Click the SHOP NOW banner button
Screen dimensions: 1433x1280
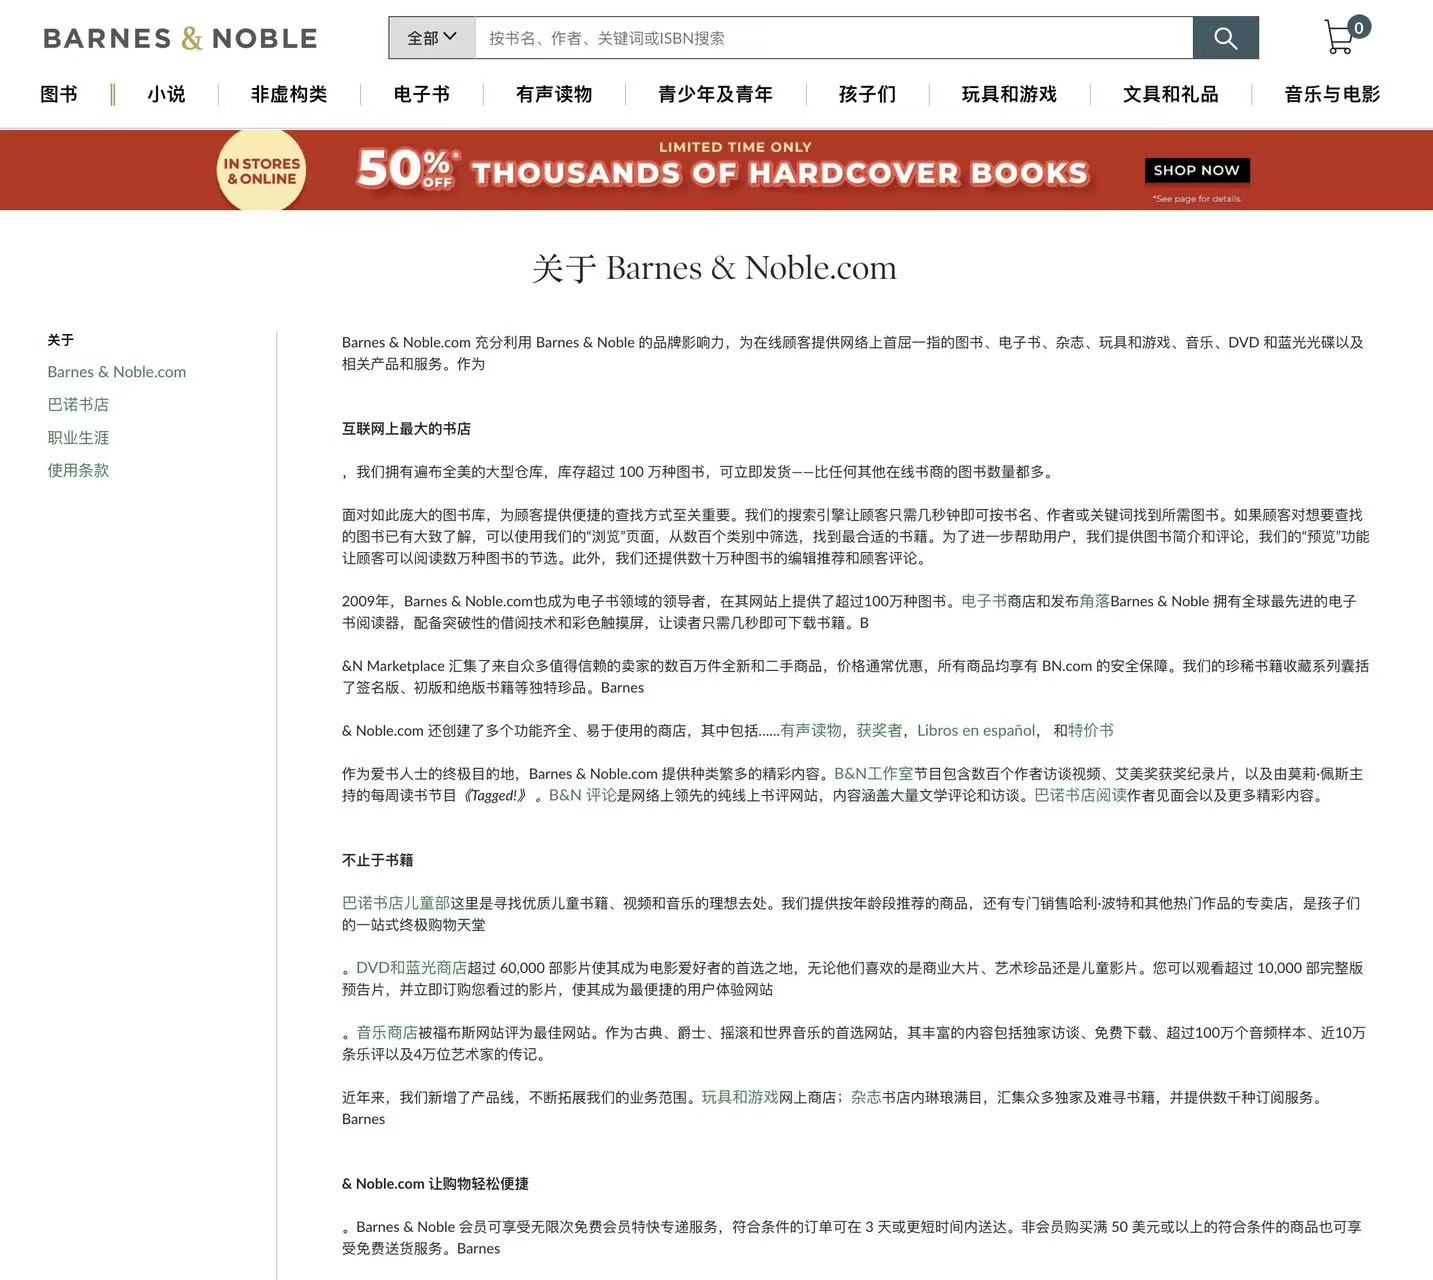(x=1196, y=170)
